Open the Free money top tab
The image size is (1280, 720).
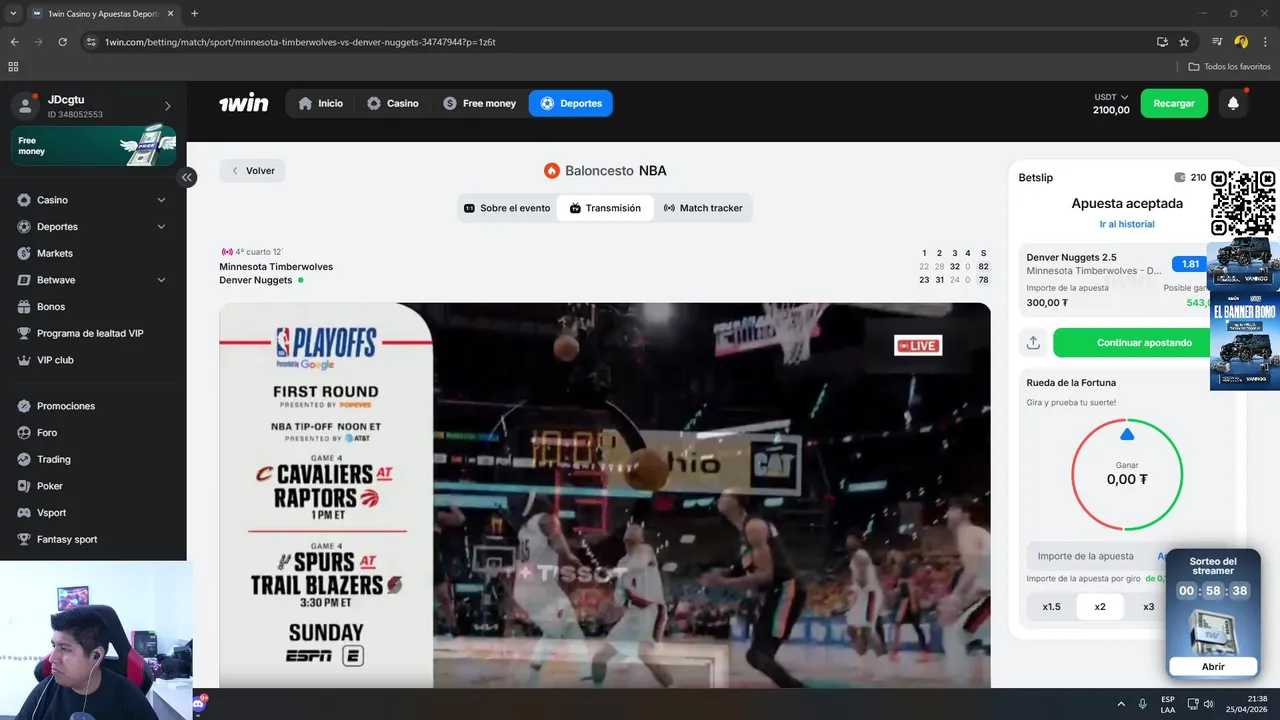(x=480, y=103)
